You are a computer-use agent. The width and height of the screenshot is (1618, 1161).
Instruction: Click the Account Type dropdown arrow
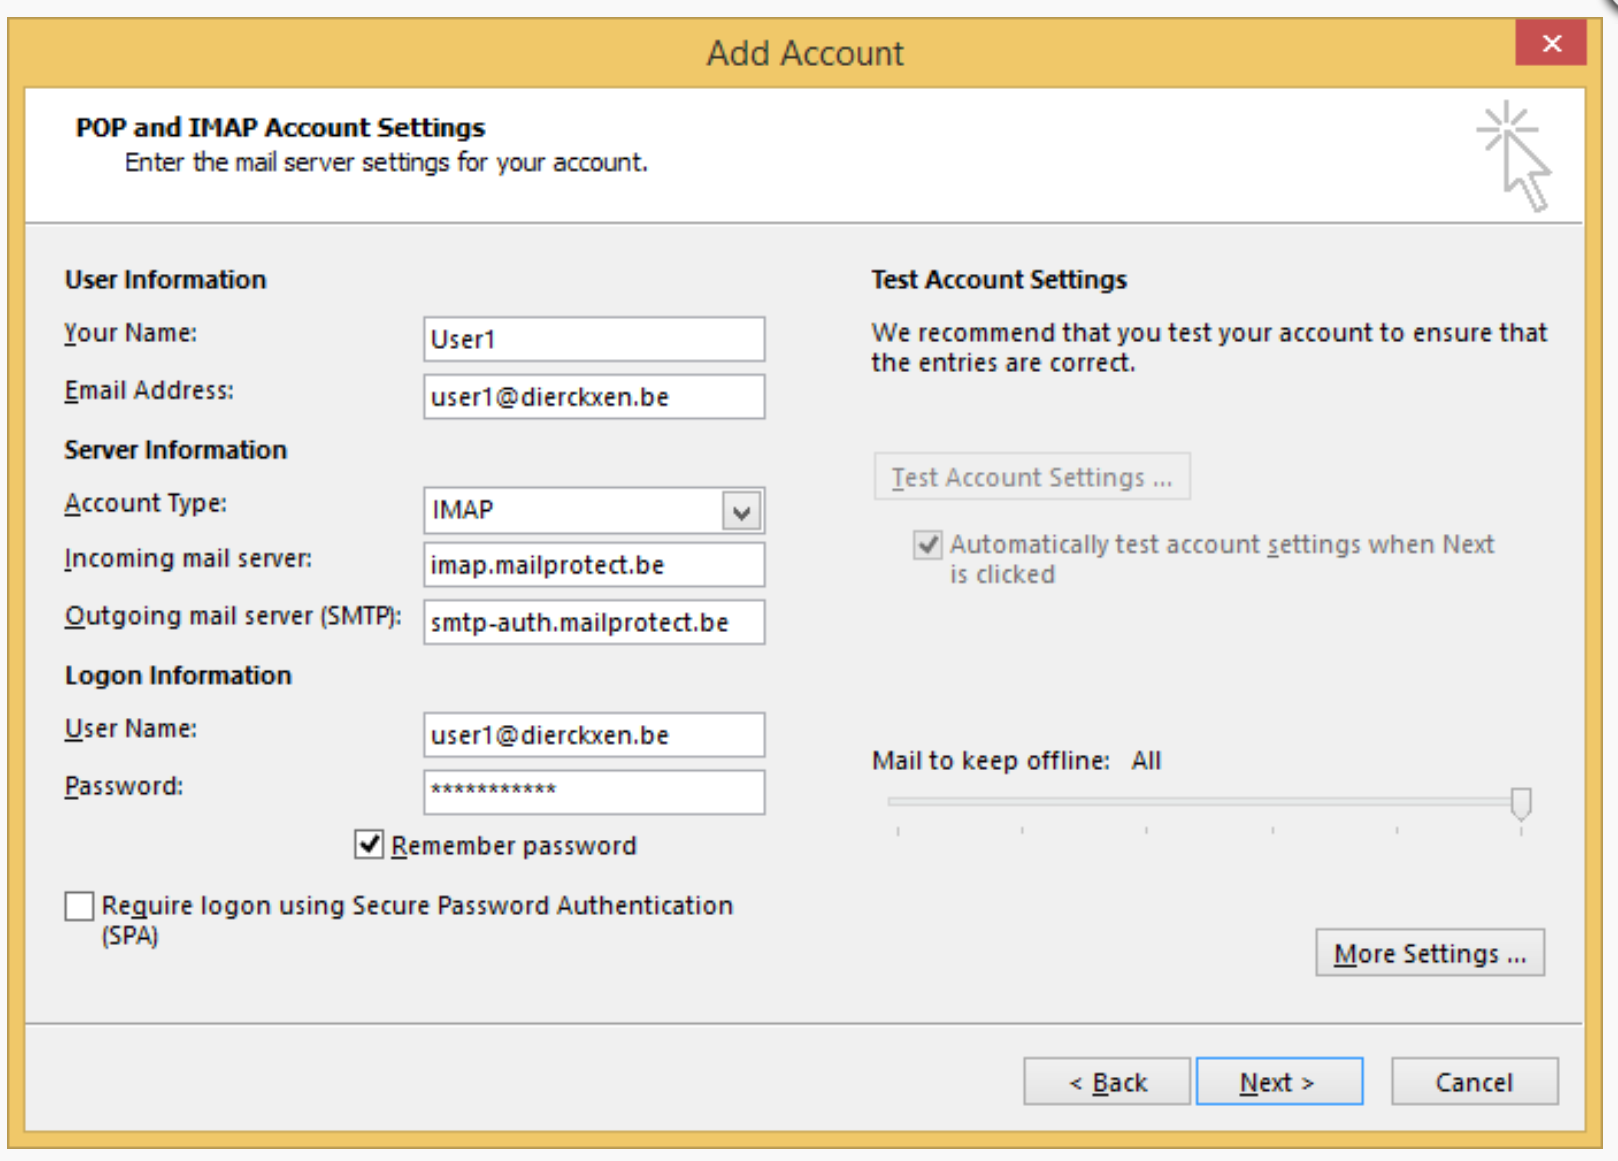click(741, 510)
